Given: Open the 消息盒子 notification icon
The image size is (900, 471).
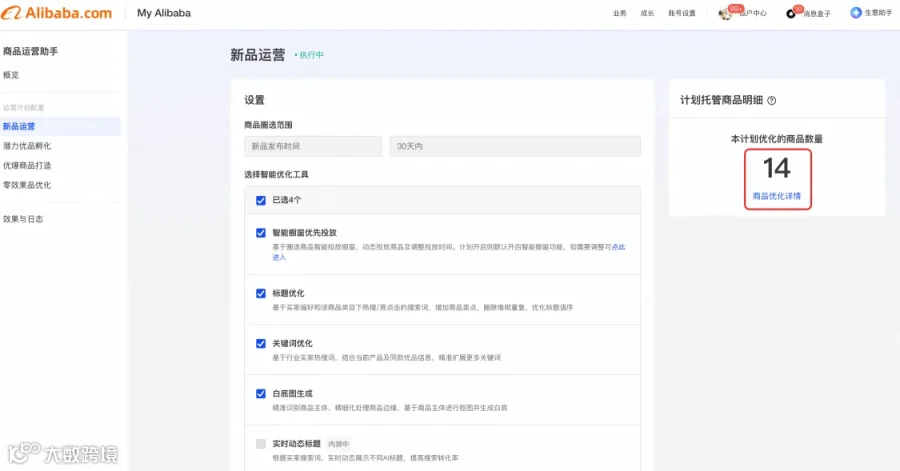Looking at the screenshot, I should tap(791, 13).
